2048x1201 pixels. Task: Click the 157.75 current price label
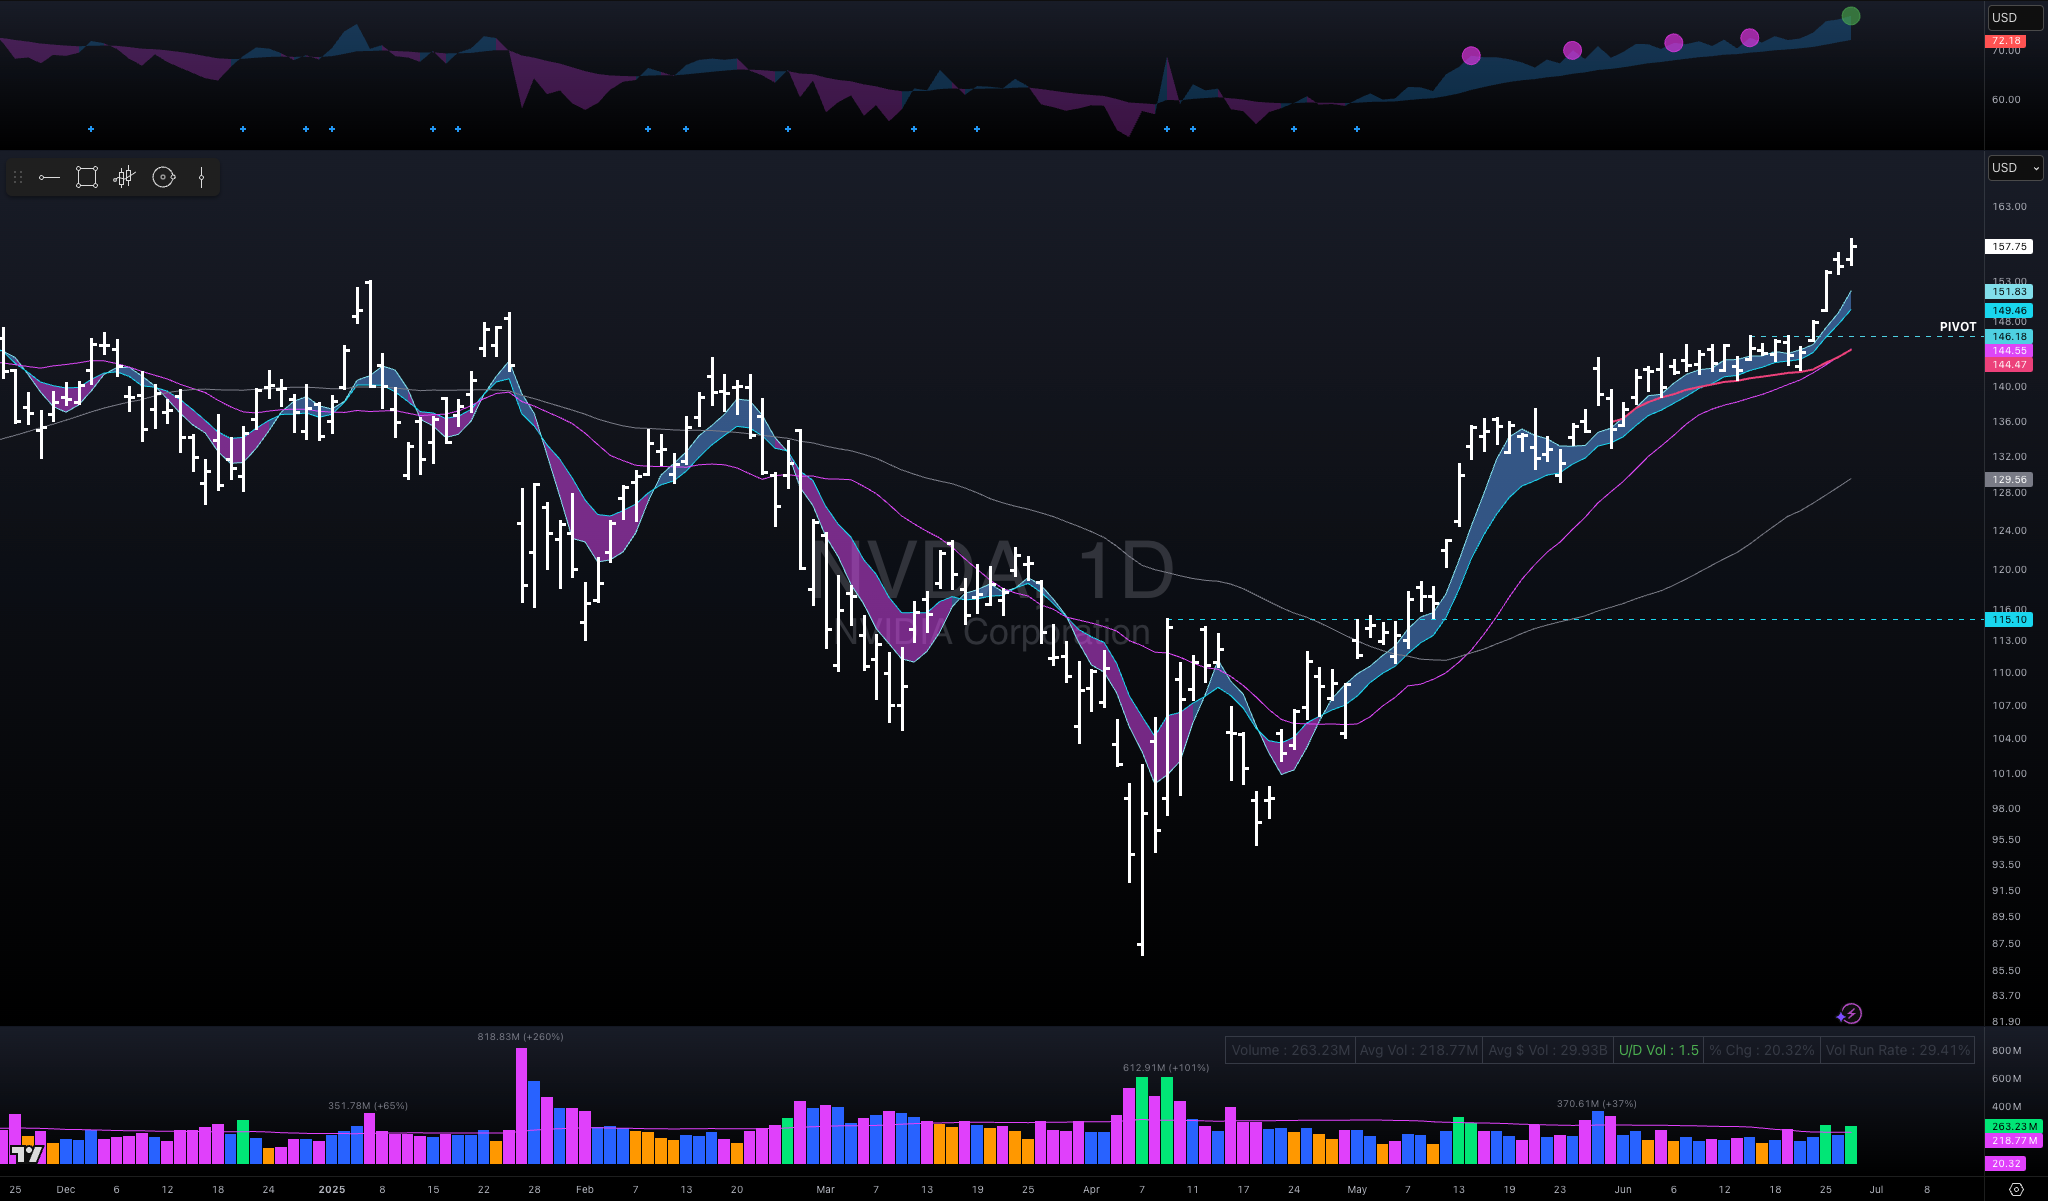click(x=2009, y=246)
